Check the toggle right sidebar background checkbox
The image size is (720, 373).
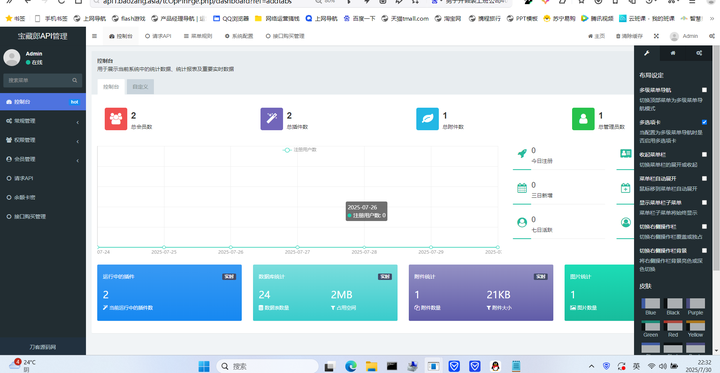pyautogui.click(x=704, y=250)
